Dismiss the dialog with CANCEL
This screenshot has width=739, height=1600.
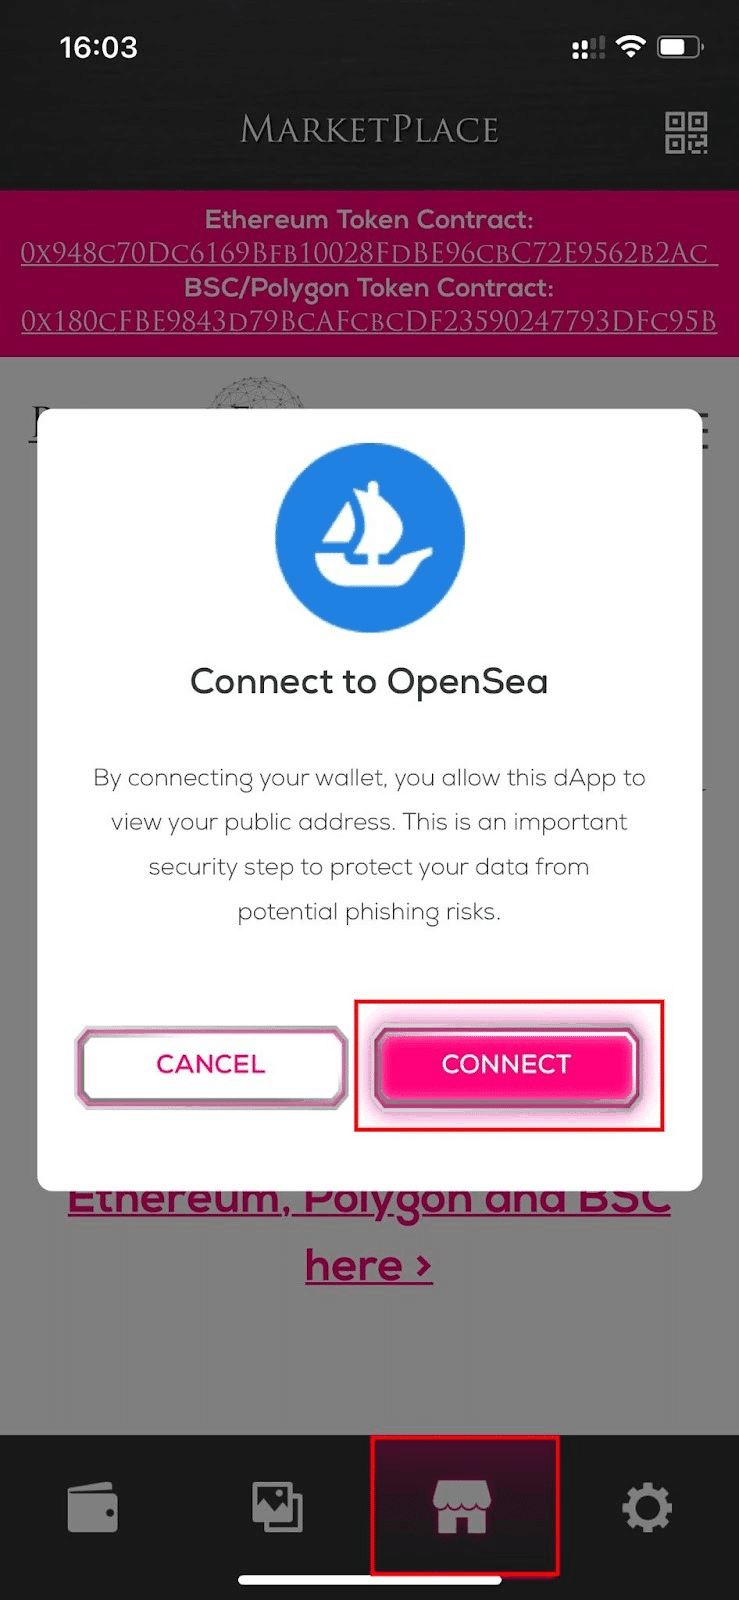(x=211, y=1065)
